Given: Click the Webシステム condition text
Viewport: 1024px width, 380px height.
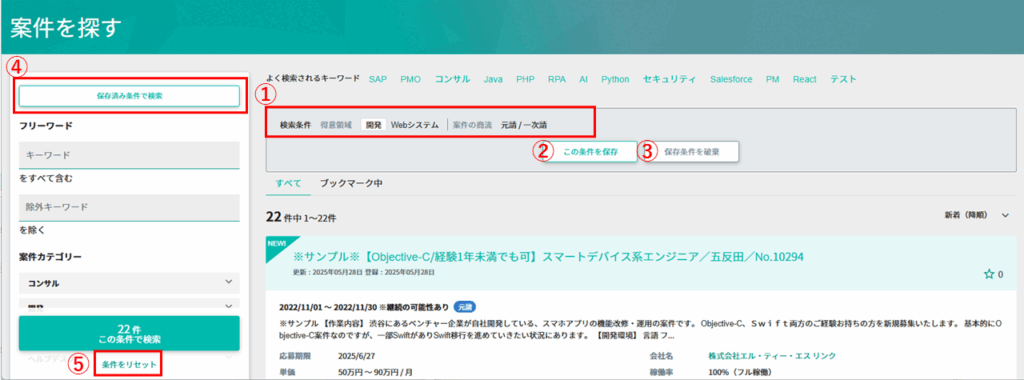Looking at the screenshot, I should click(x=415, y=125).
